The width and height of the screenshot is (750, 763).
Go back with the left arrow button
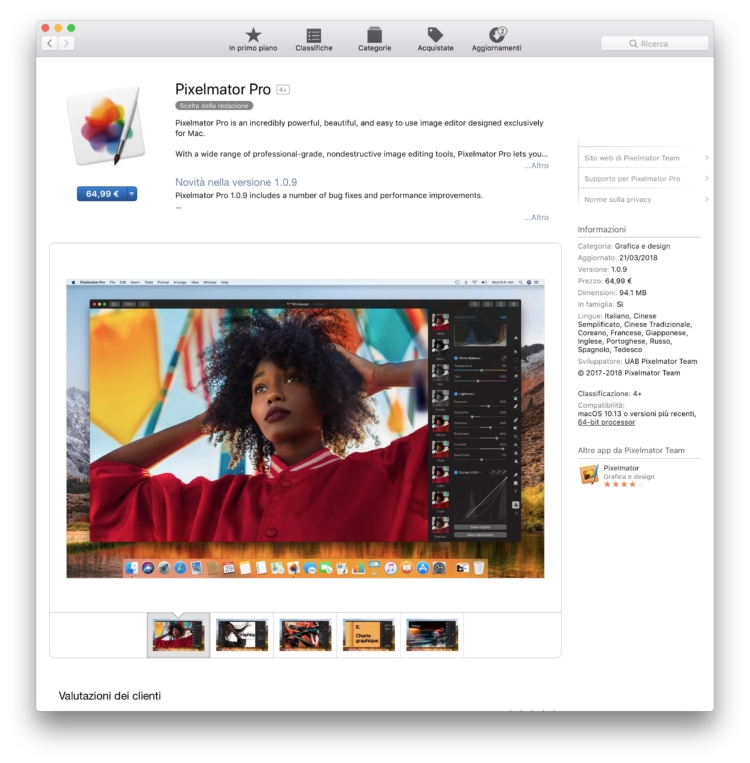50,43
